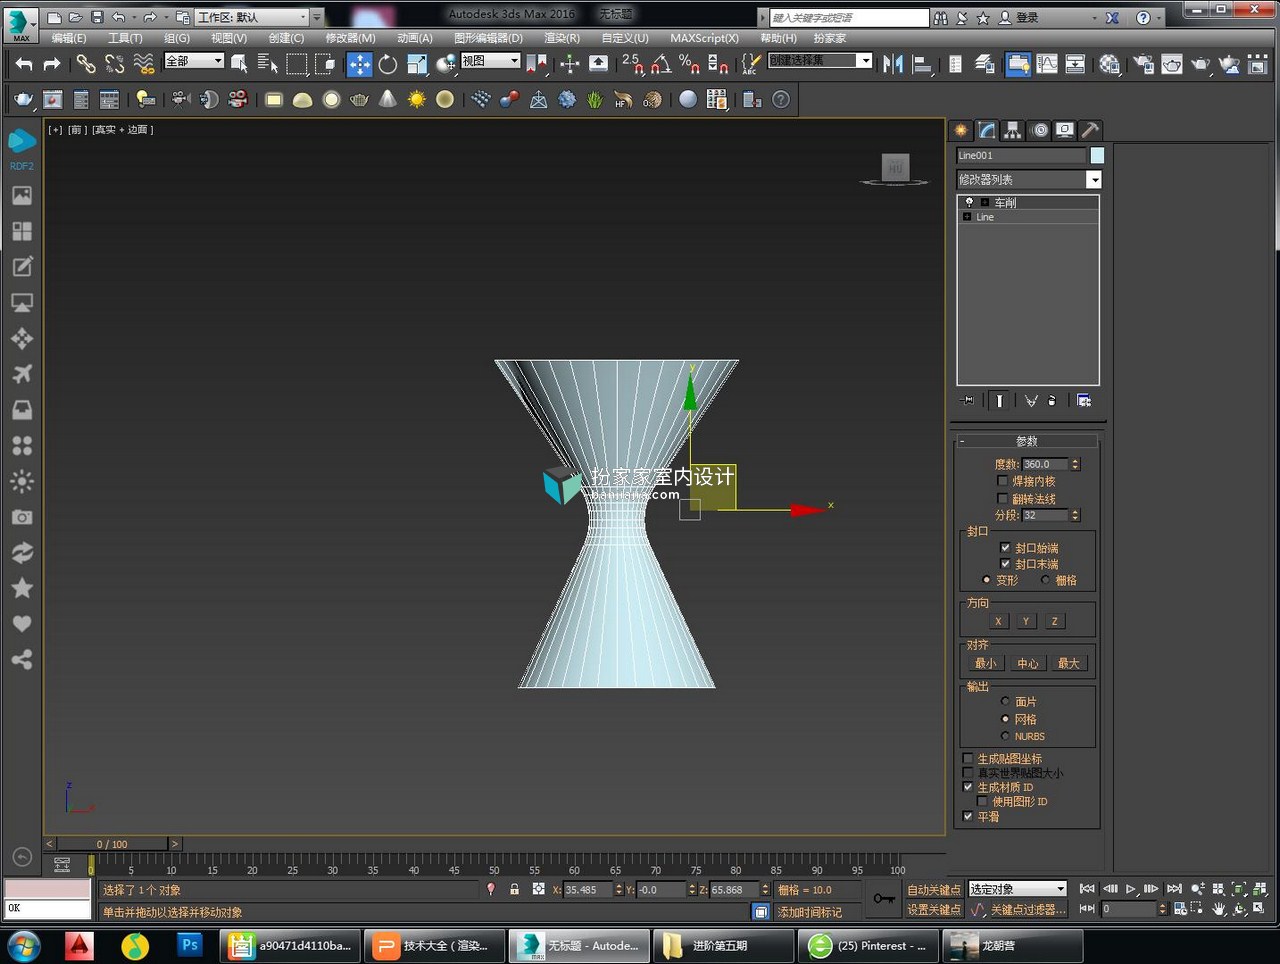Toggle the 焊接内核 checkbox
Image resolution: width=1280 pixels, height=964 pixels.
pyautogui.click(x=1003, y=481)
